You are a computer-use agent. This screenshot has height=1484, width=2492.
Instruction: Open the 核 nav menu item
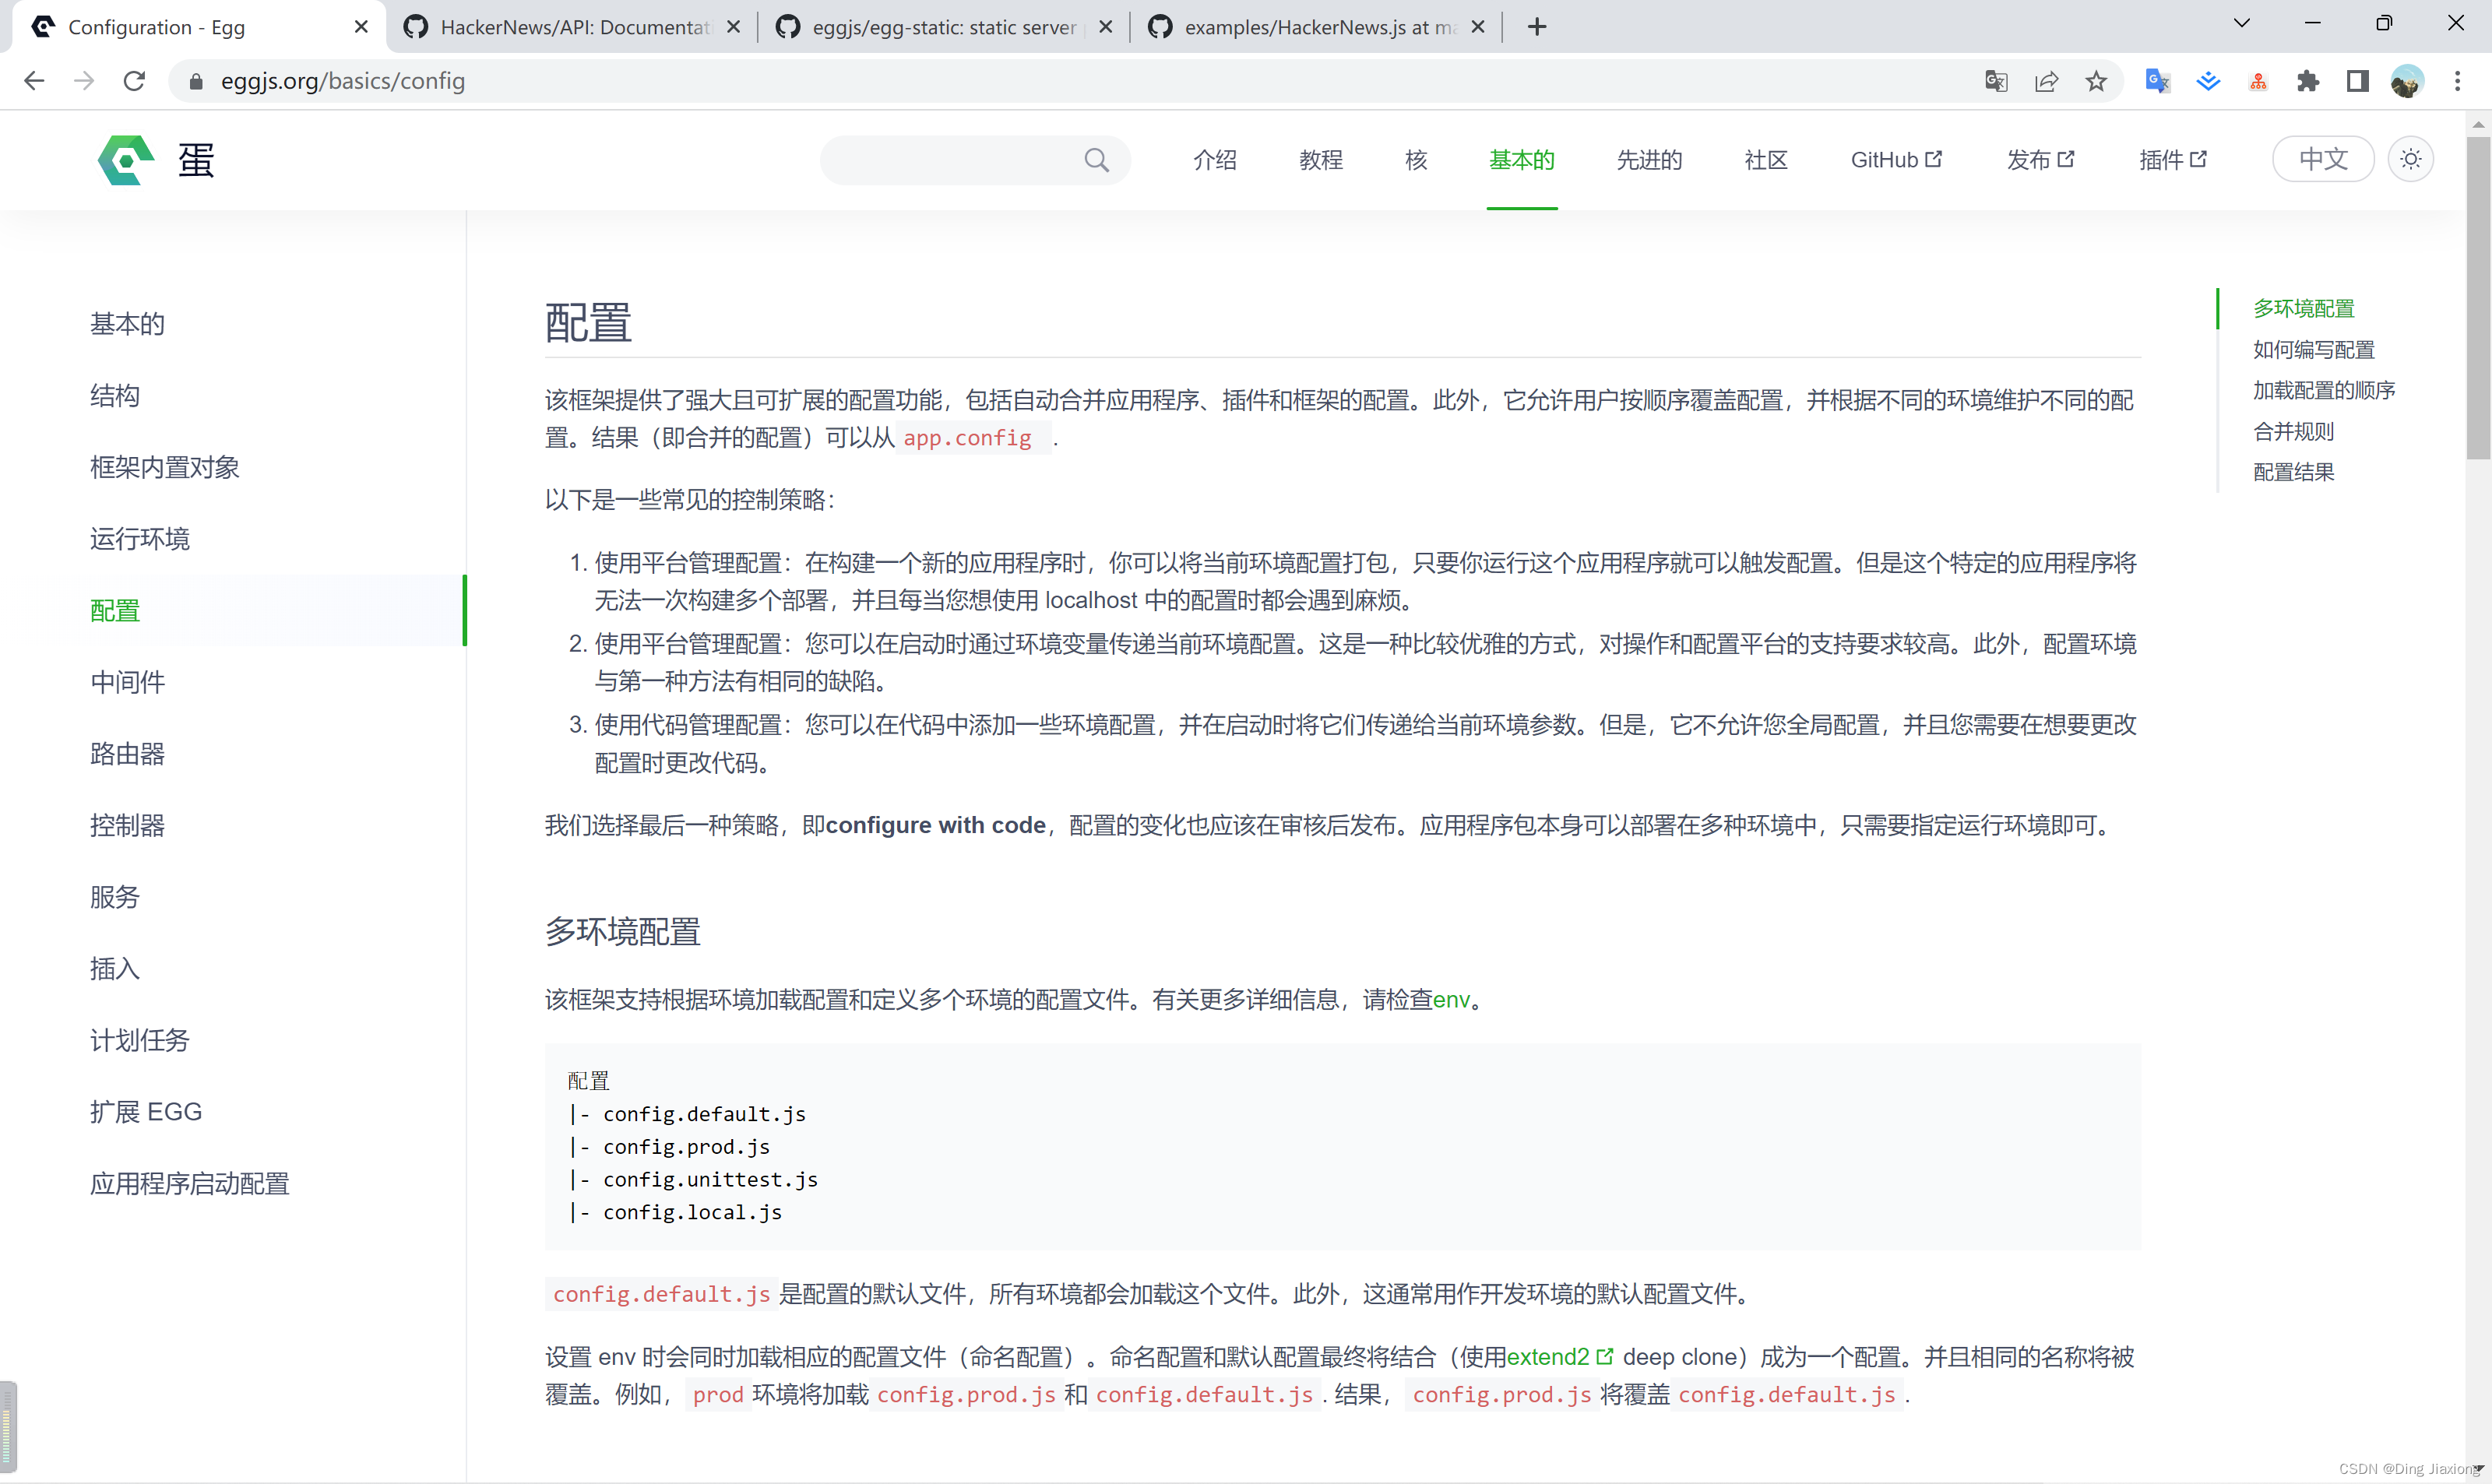(1416, 160)
